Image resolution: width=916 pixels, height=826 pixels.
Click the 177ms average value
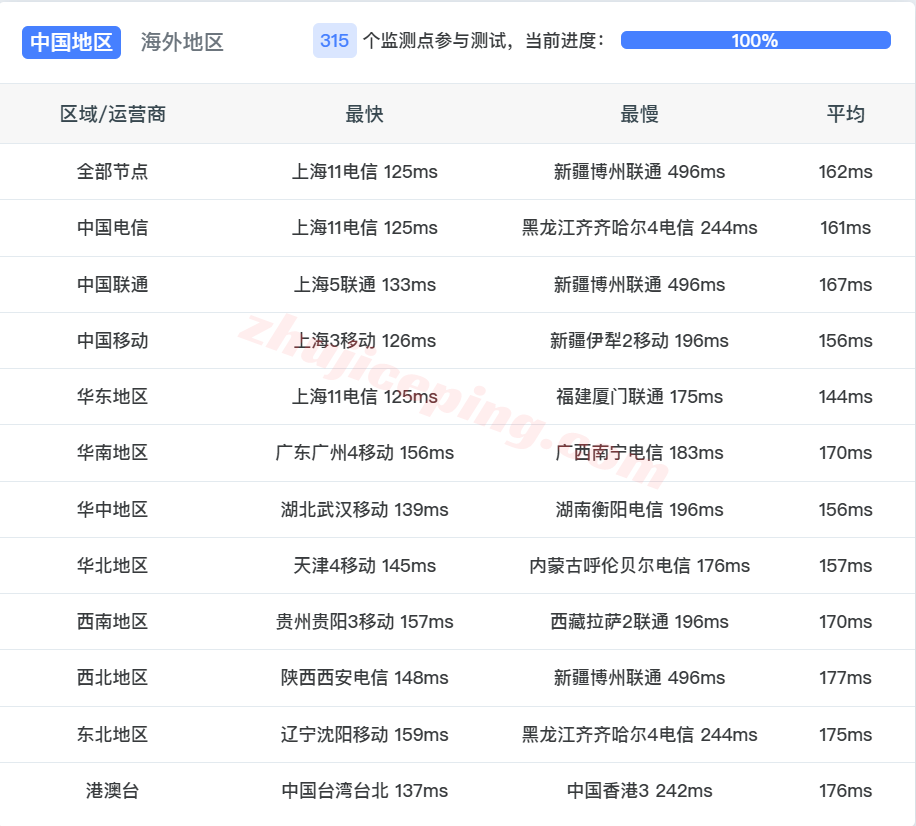click(845, 678)
